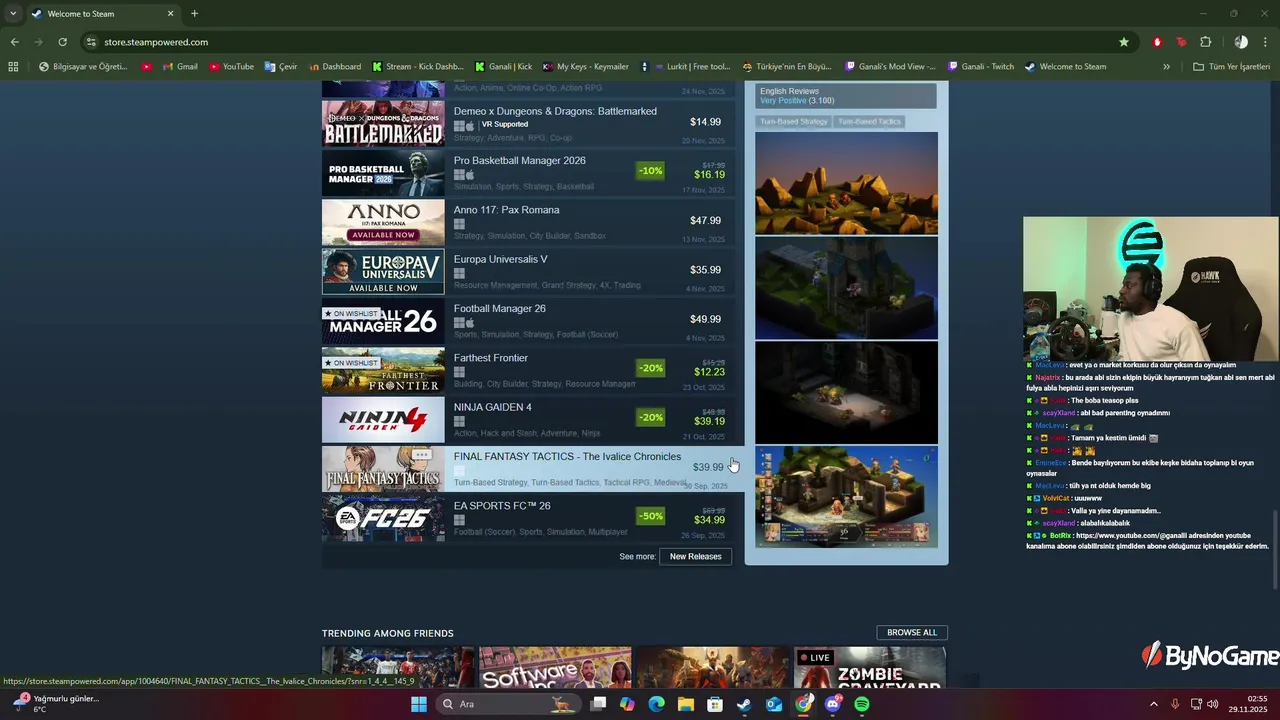Select the Turn-Based Tactics tag
Viewport: 1280px width, 720px height.
pos(869,121)
